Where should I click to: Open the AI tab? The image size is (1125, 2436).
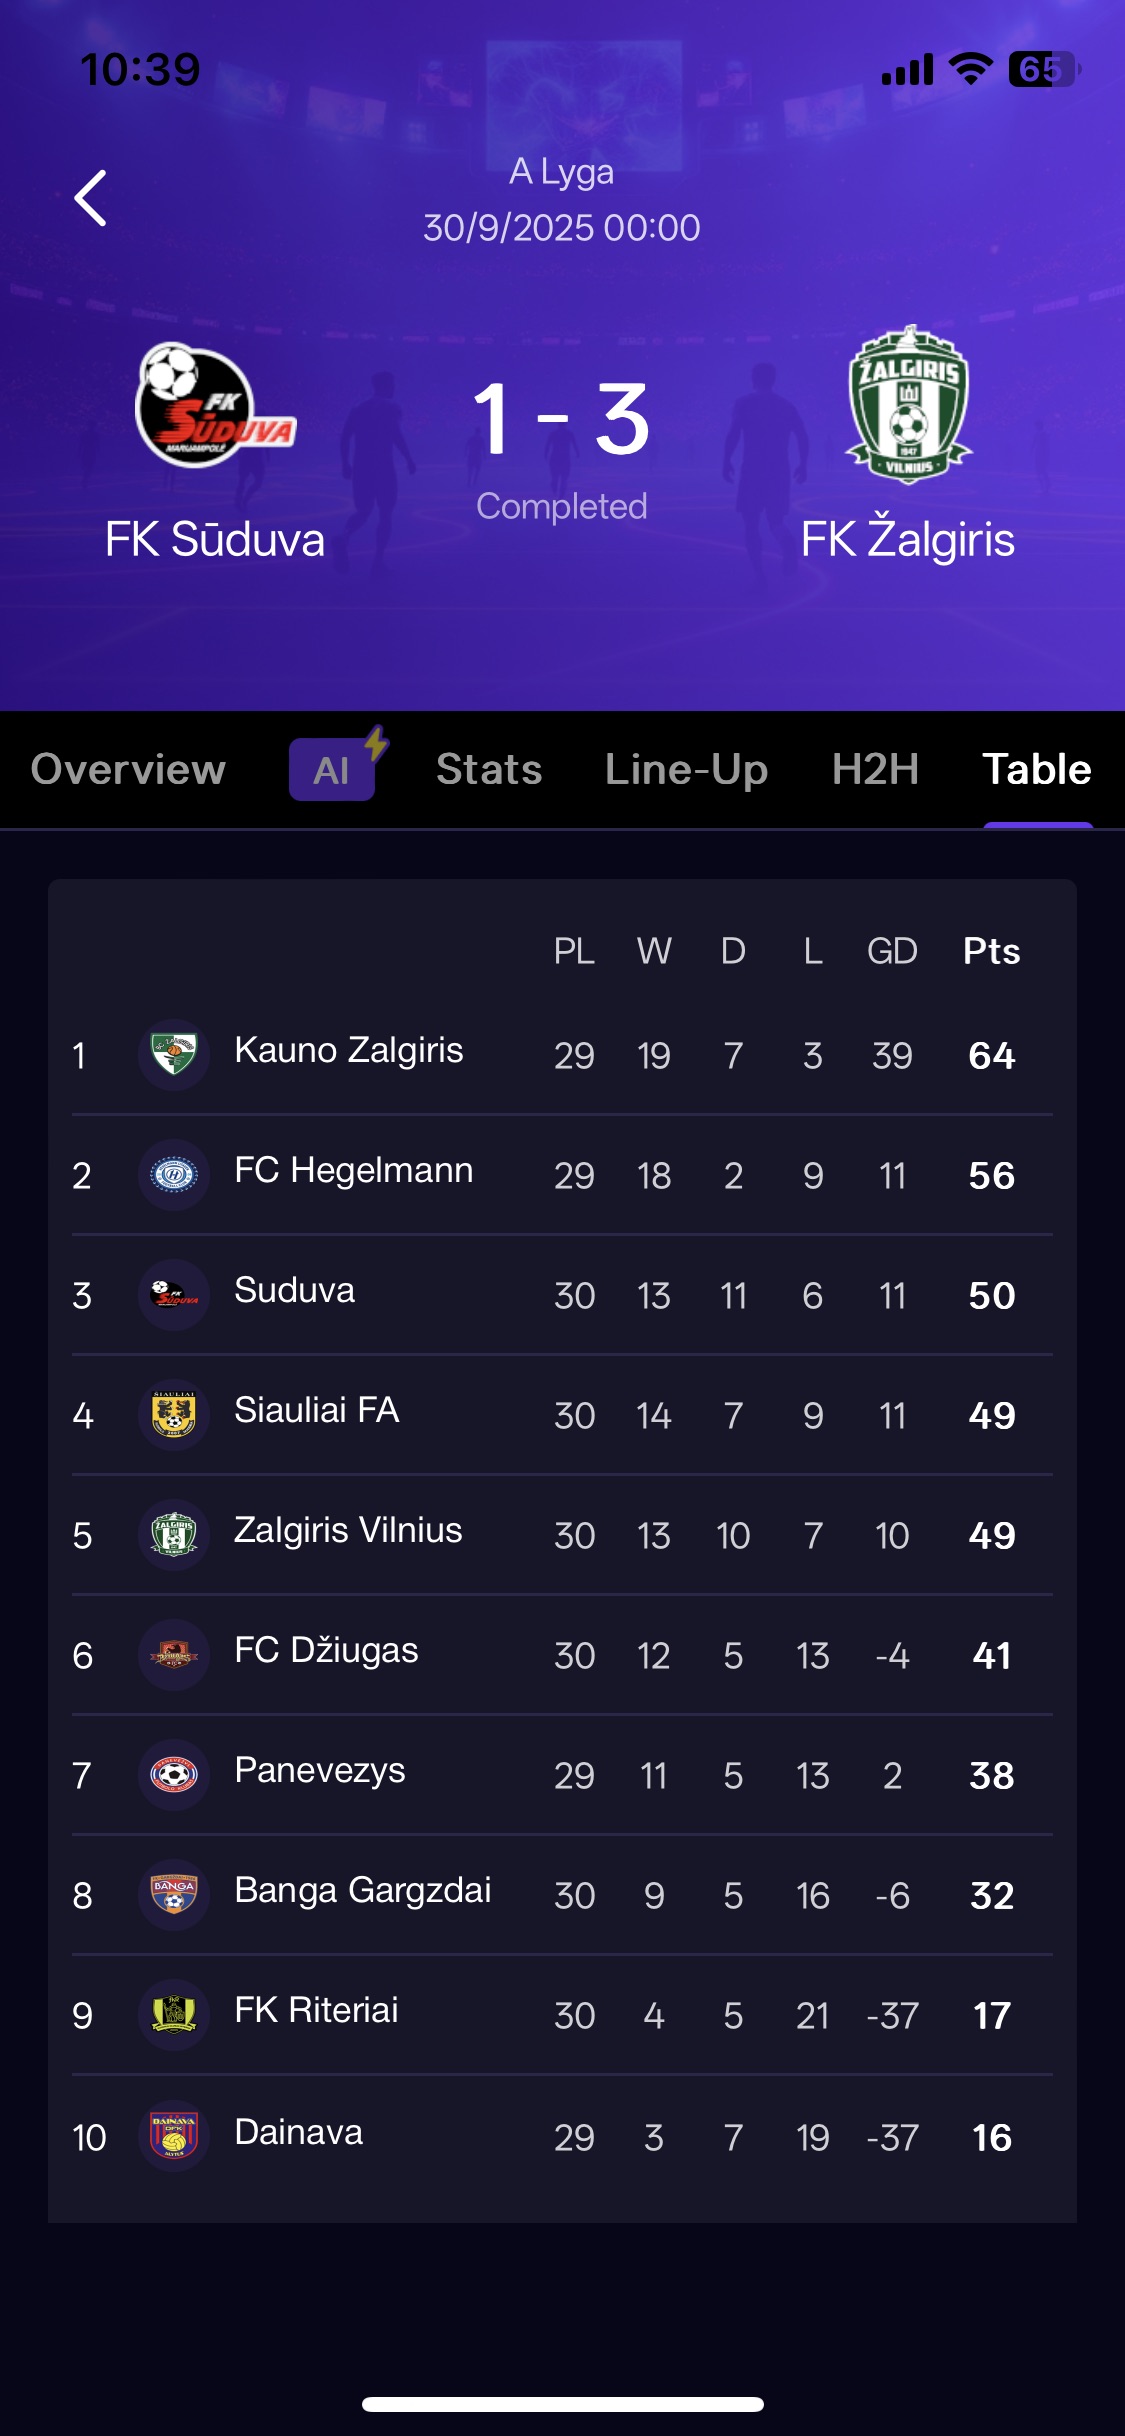coord(332,769)
